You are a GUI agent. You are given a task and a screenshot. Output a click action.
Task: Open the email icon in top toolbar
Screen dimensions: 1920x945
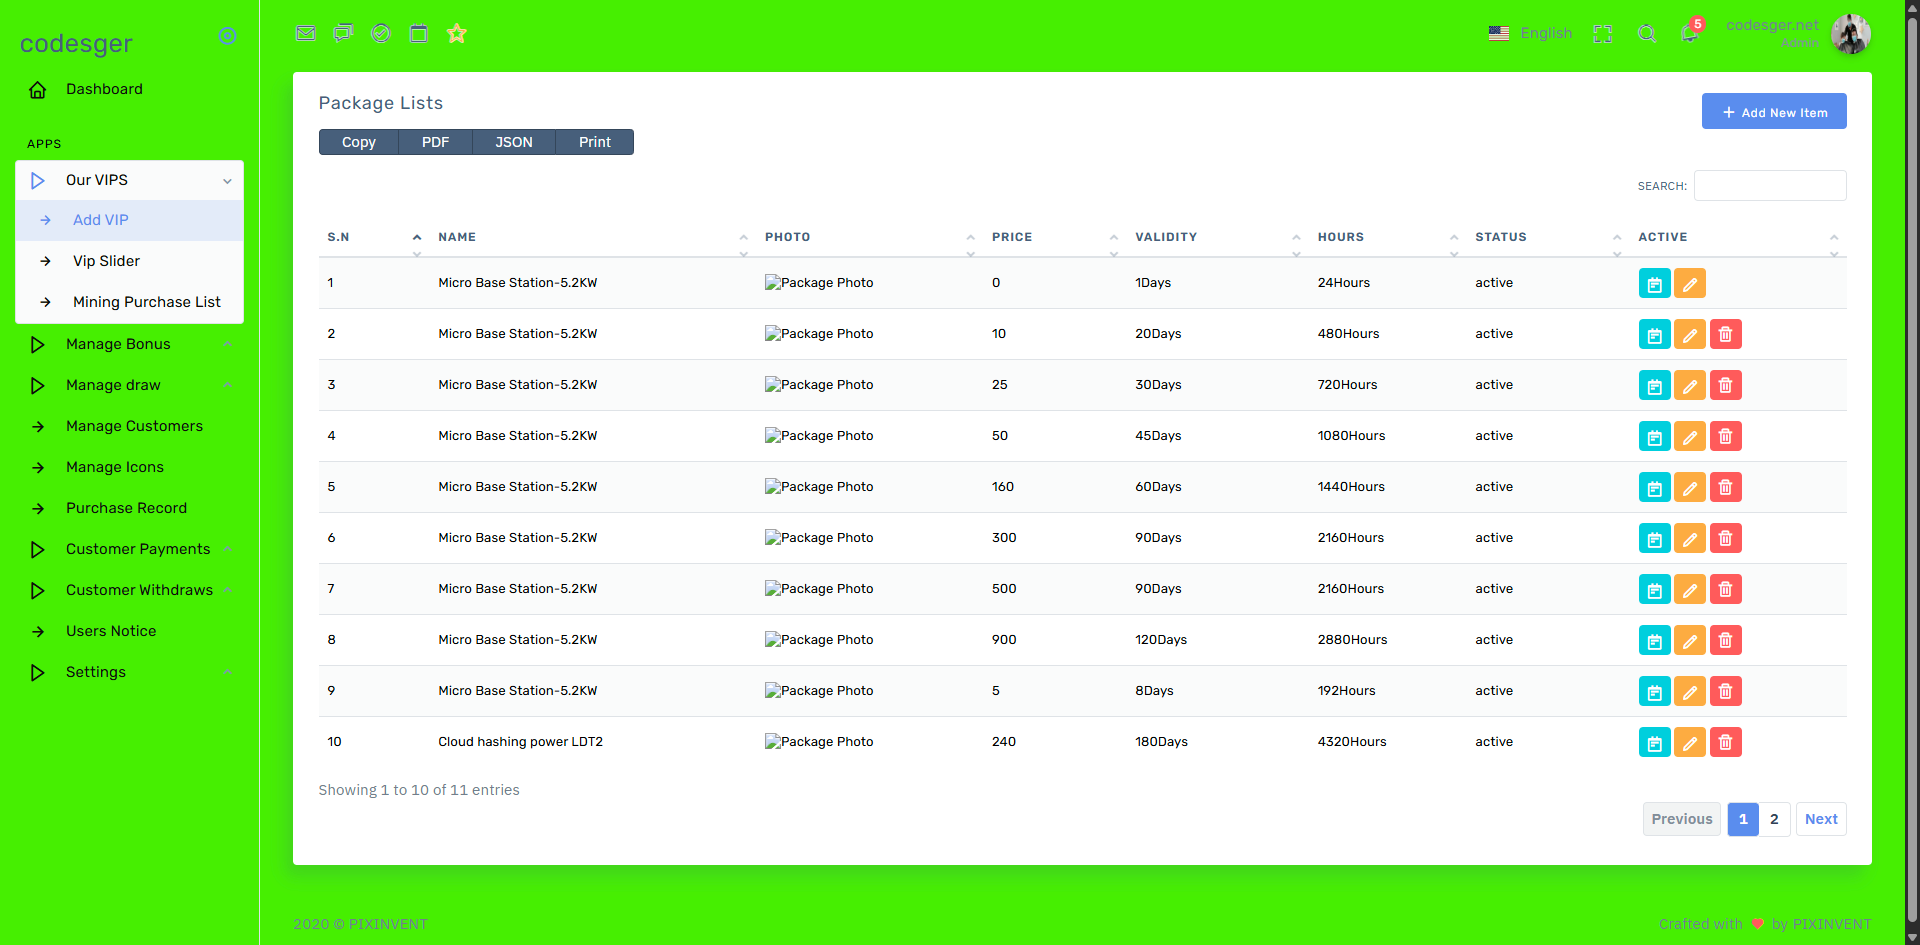click(x=306, y=34)
